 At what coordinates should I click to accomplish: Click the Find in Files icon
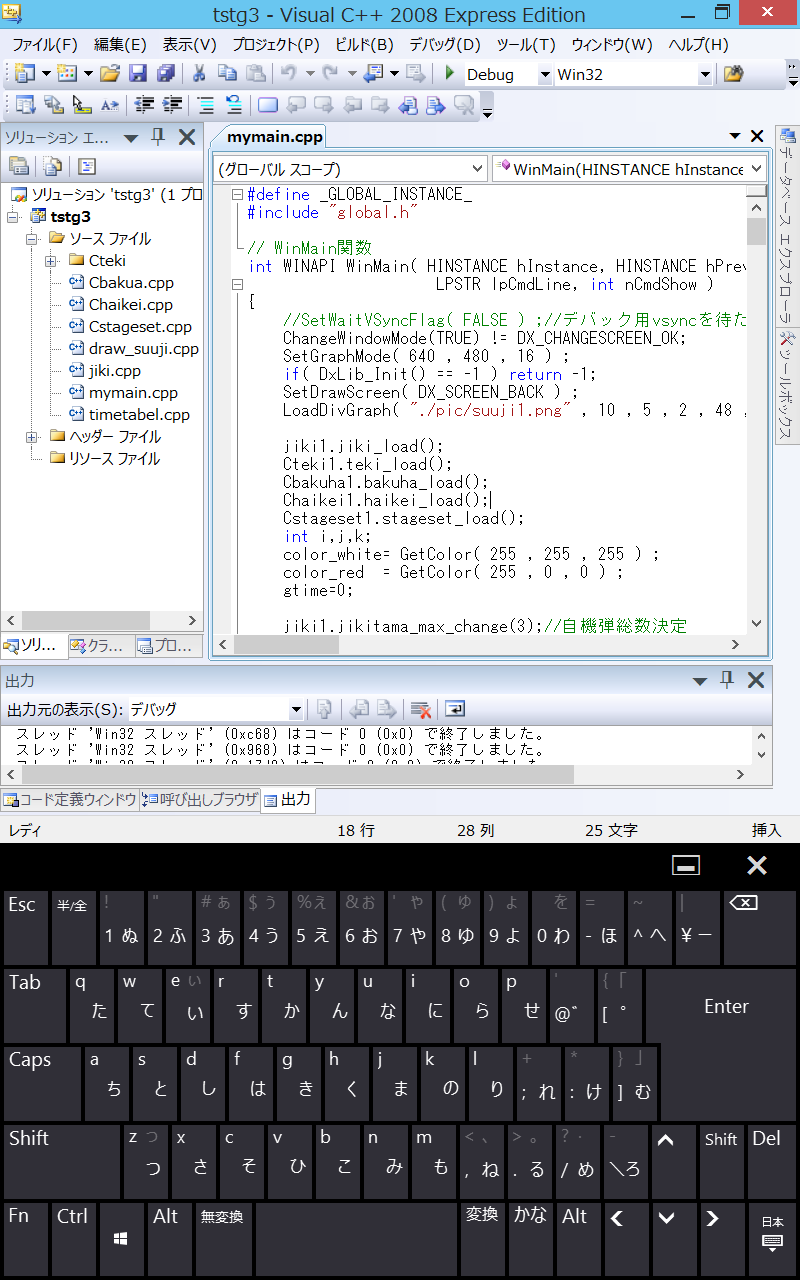click(733, 74)
